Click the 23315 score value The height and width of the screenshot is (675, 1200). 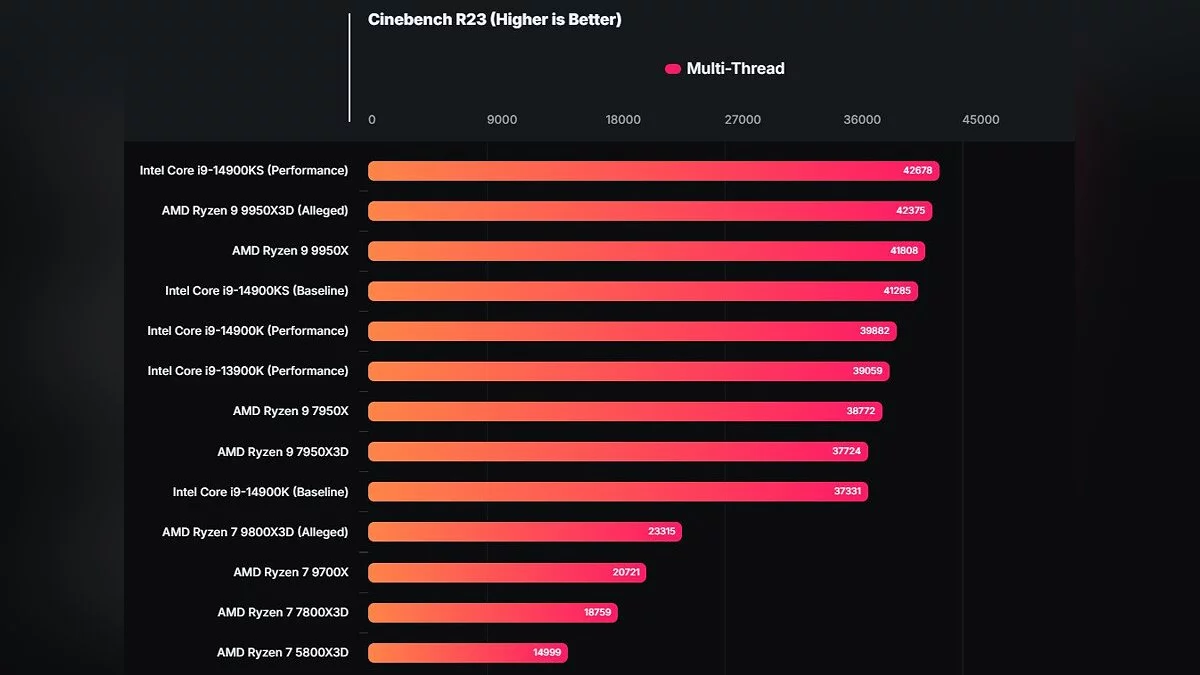tap(661, 532)
